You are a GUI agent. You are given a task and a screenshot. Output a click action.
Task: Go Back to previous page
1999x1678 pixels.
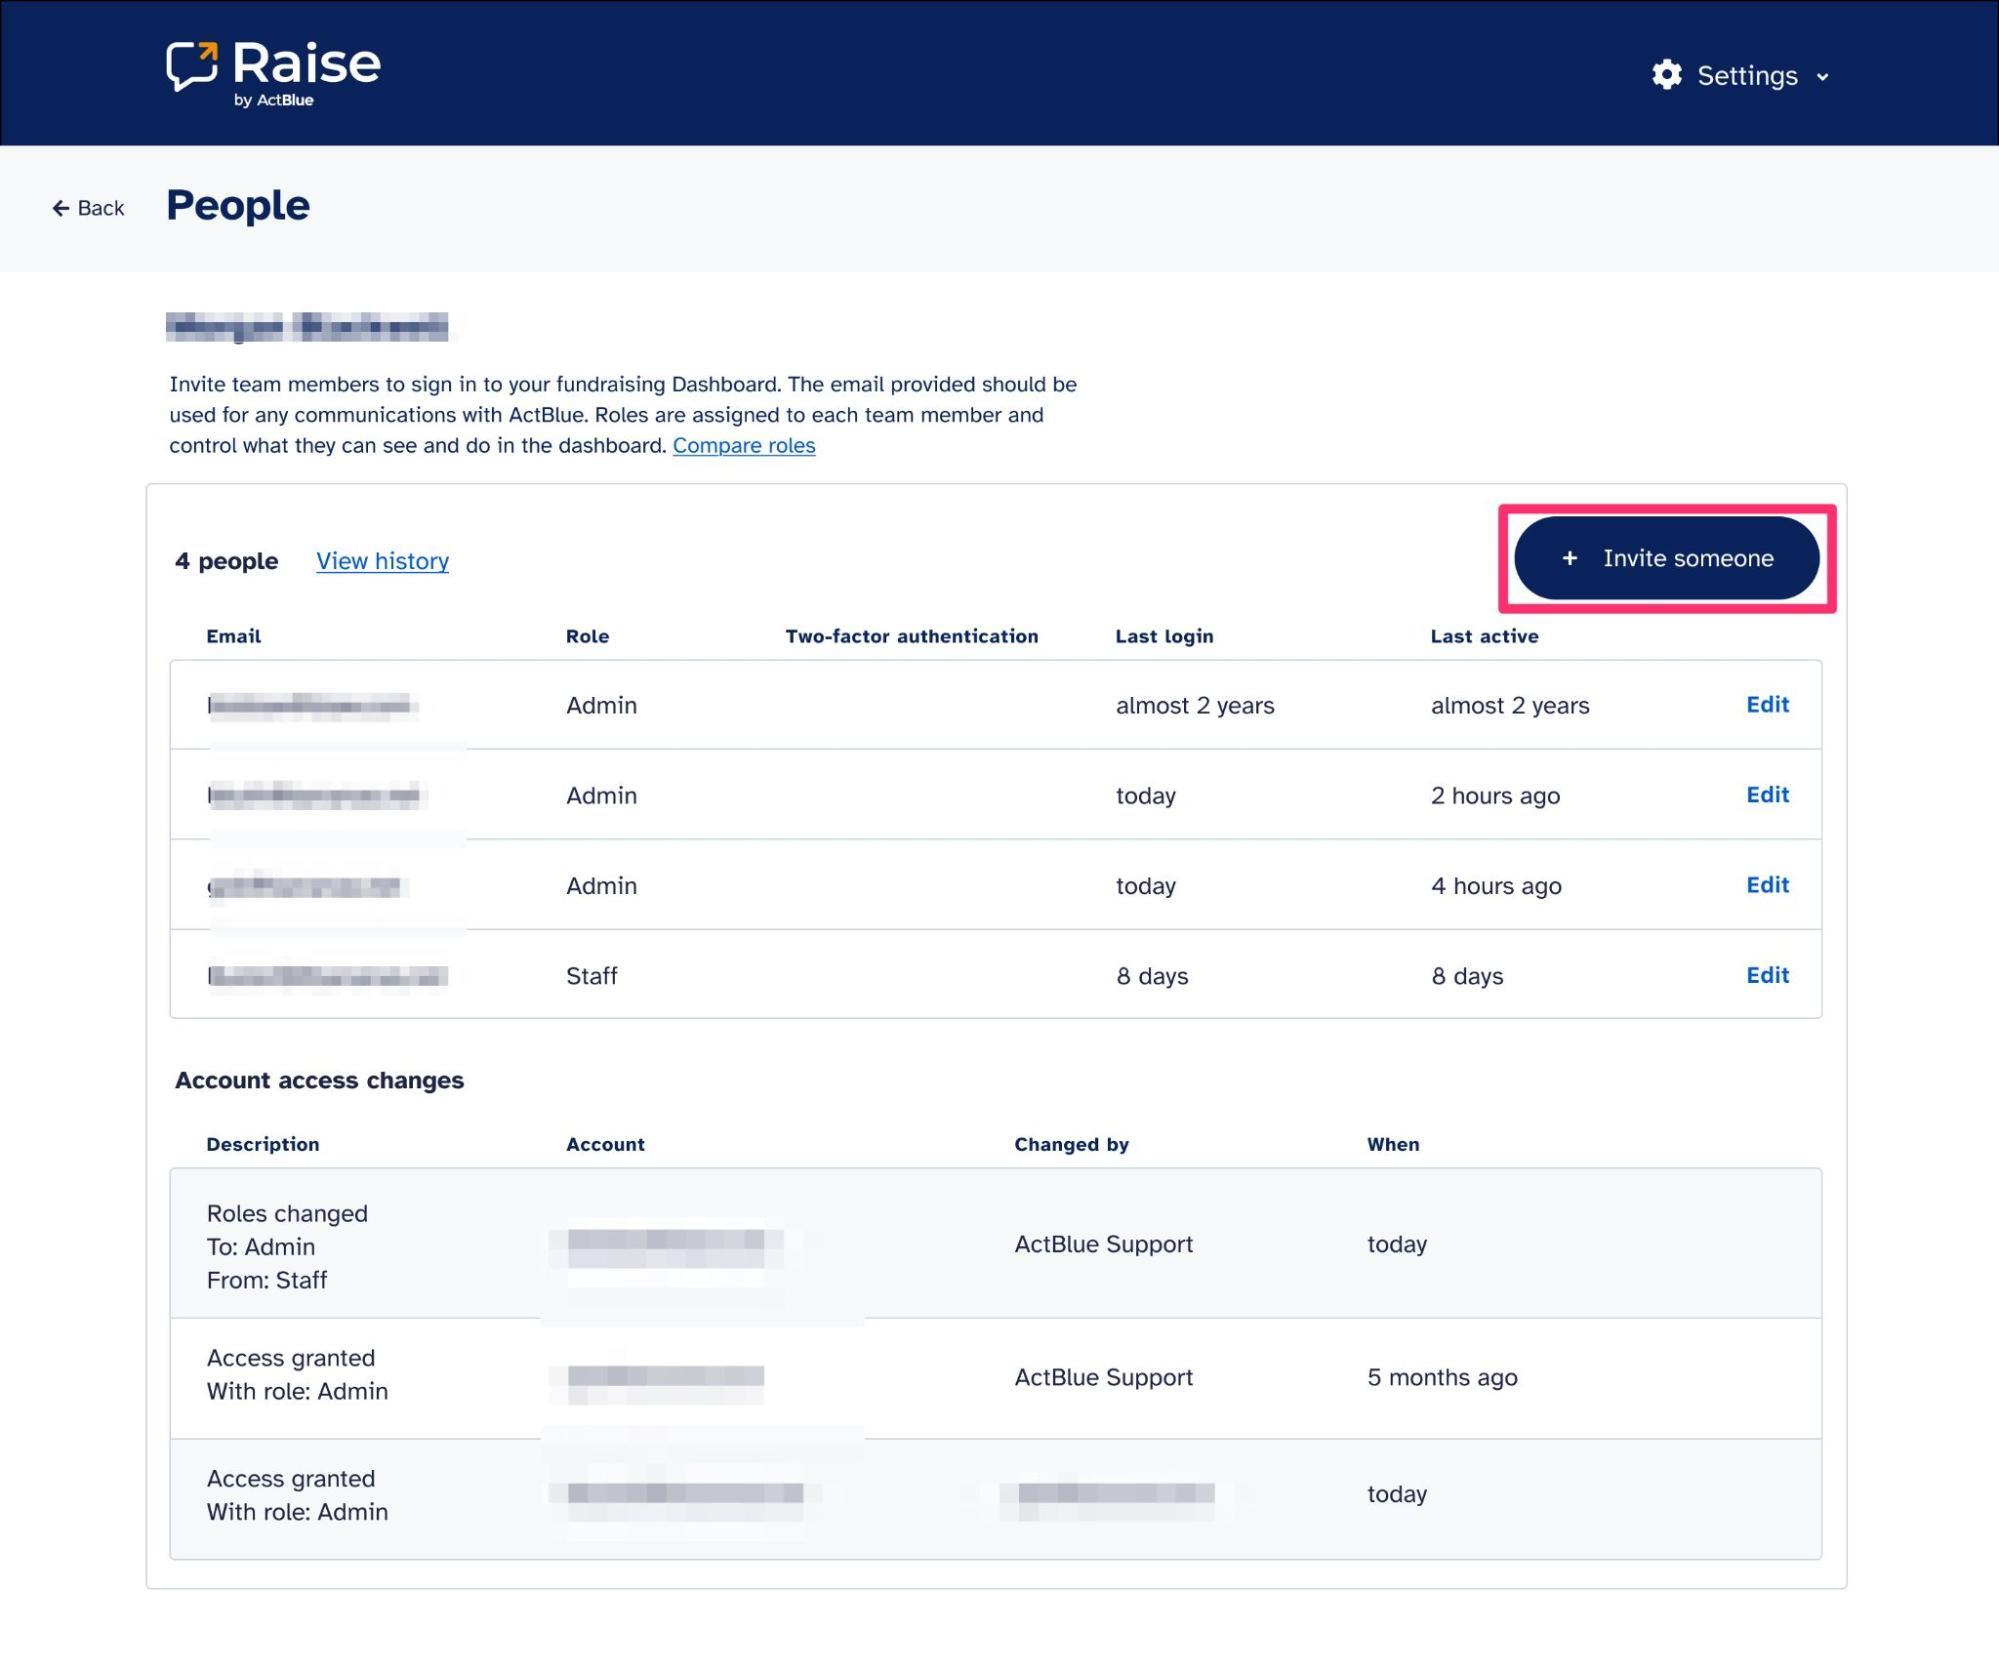(x=100, y=208)
